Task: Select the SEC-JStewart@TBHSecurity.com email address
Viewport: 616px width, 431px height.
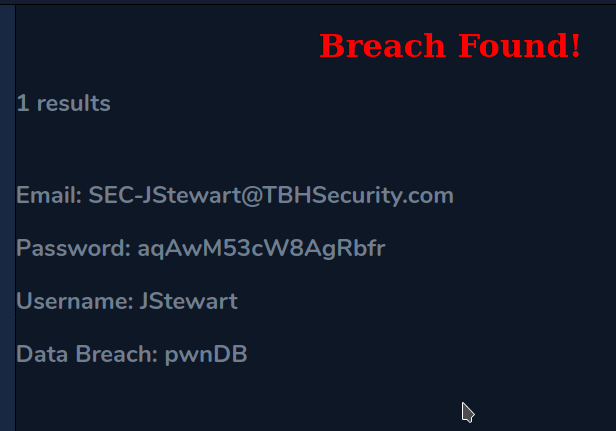Action: 271,196
